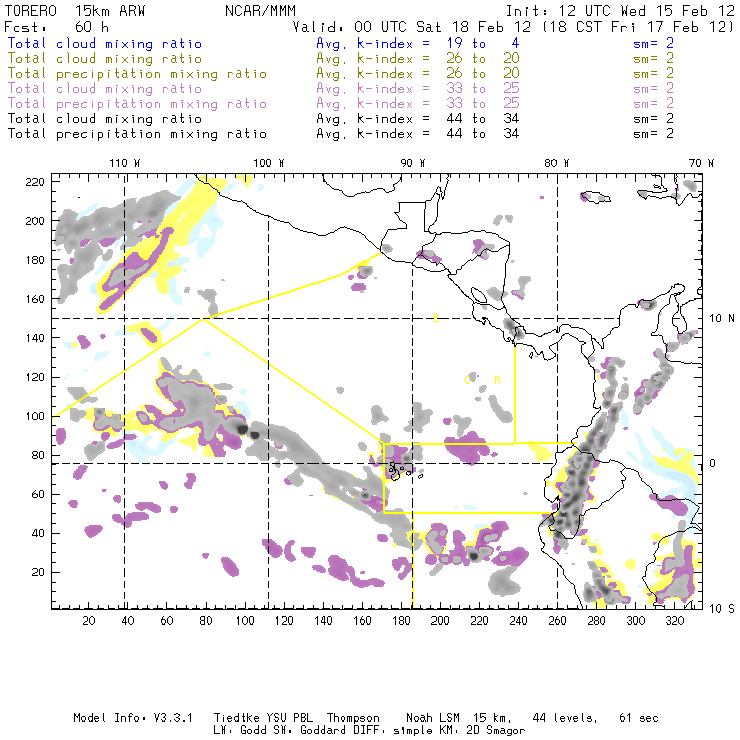Select the "61 sec" footer text

click(639, 718)
